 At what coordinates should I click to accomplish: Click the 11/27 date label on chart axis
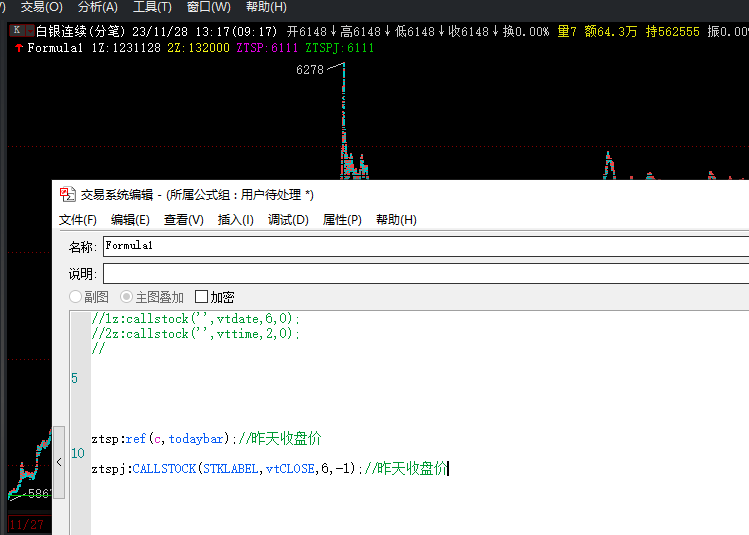27,524
